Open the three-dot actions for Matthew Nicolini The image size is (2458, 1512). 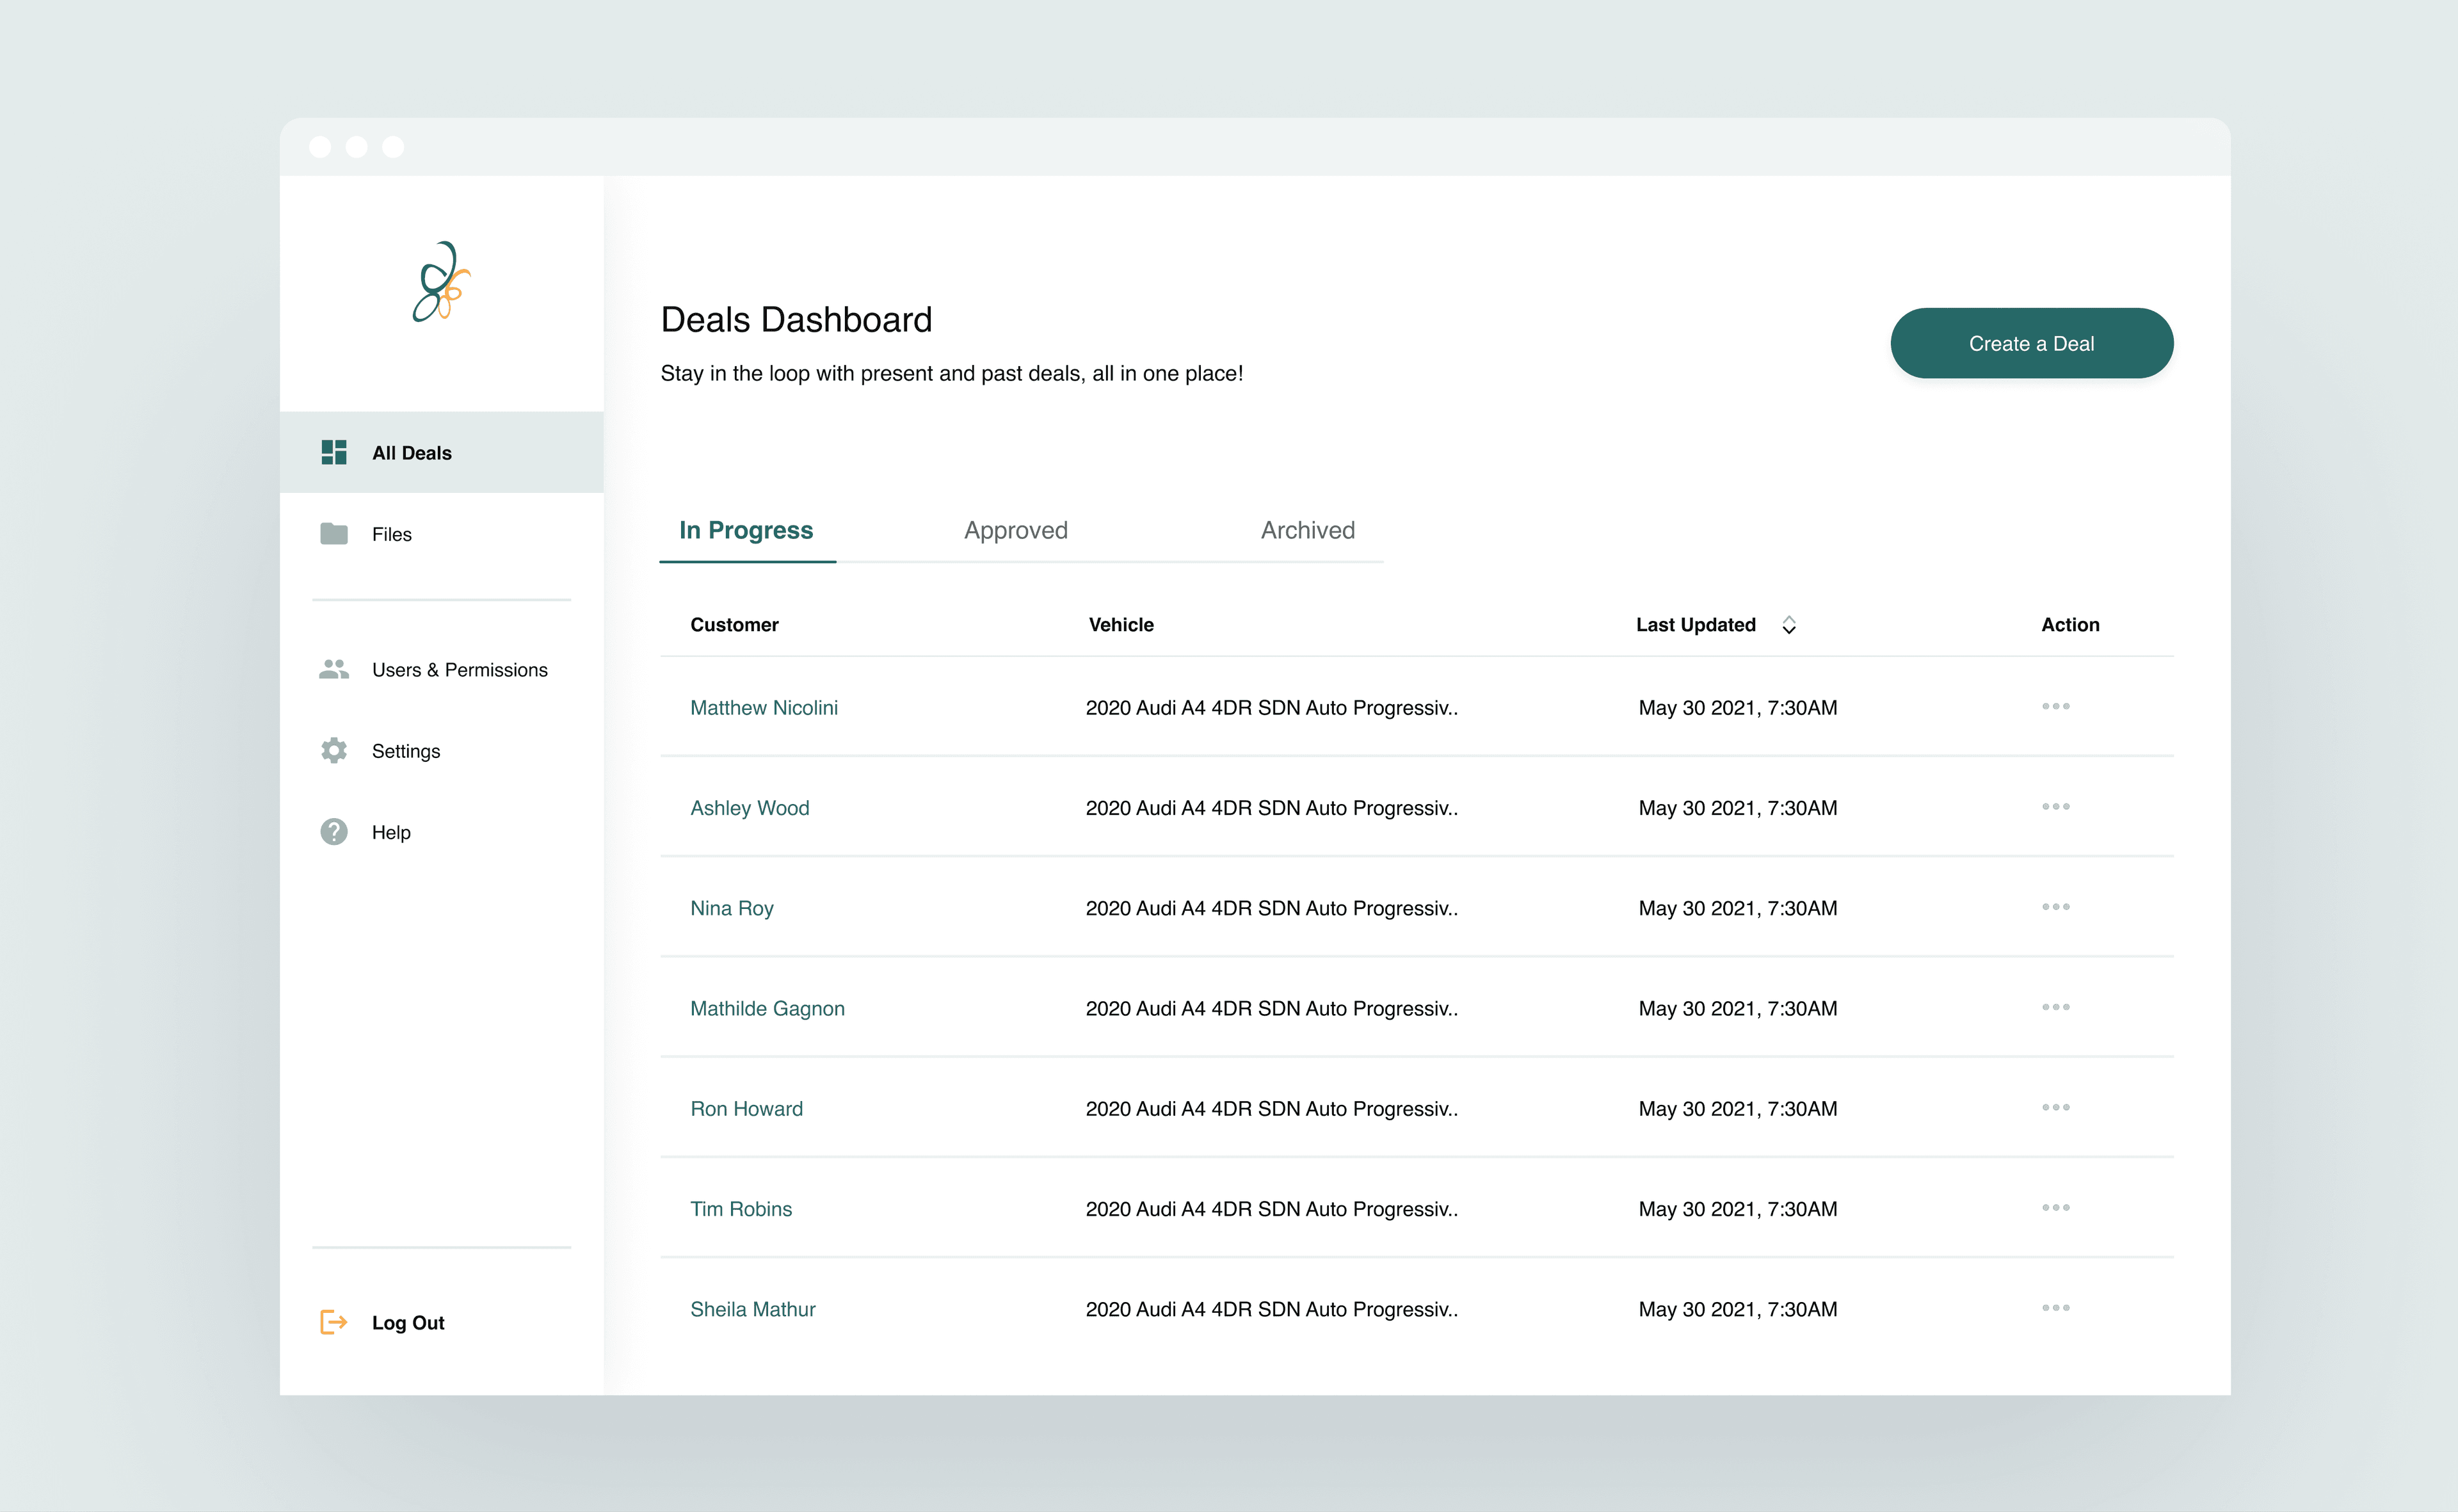pyautogui.click(x=2056, y=706)
